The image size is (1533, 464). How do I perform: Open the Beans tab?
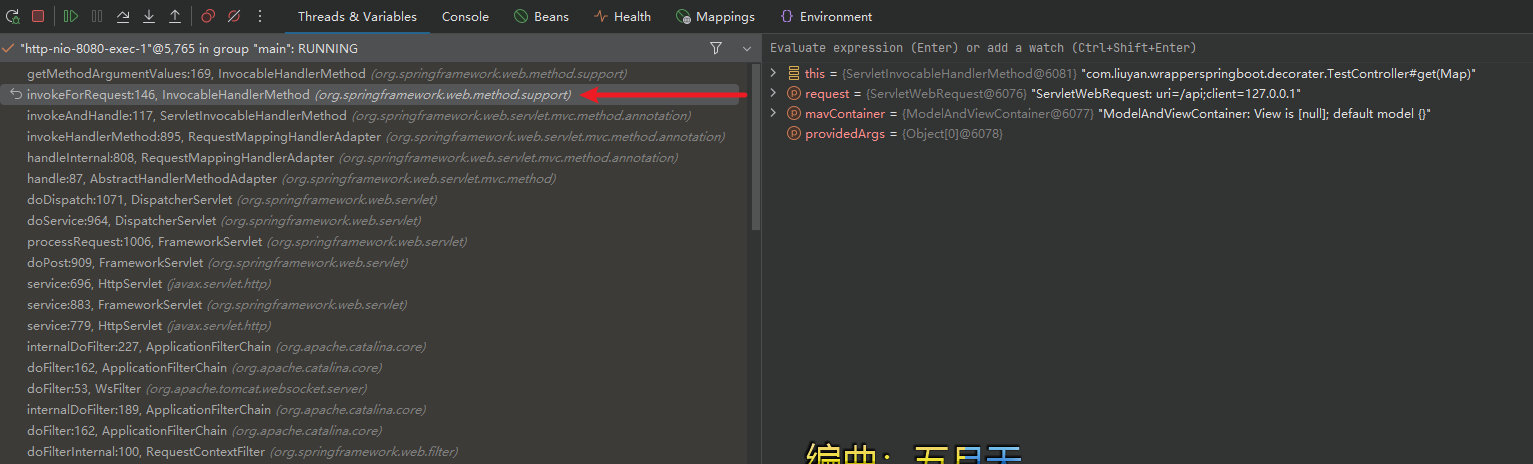click(x=541, y=16)
